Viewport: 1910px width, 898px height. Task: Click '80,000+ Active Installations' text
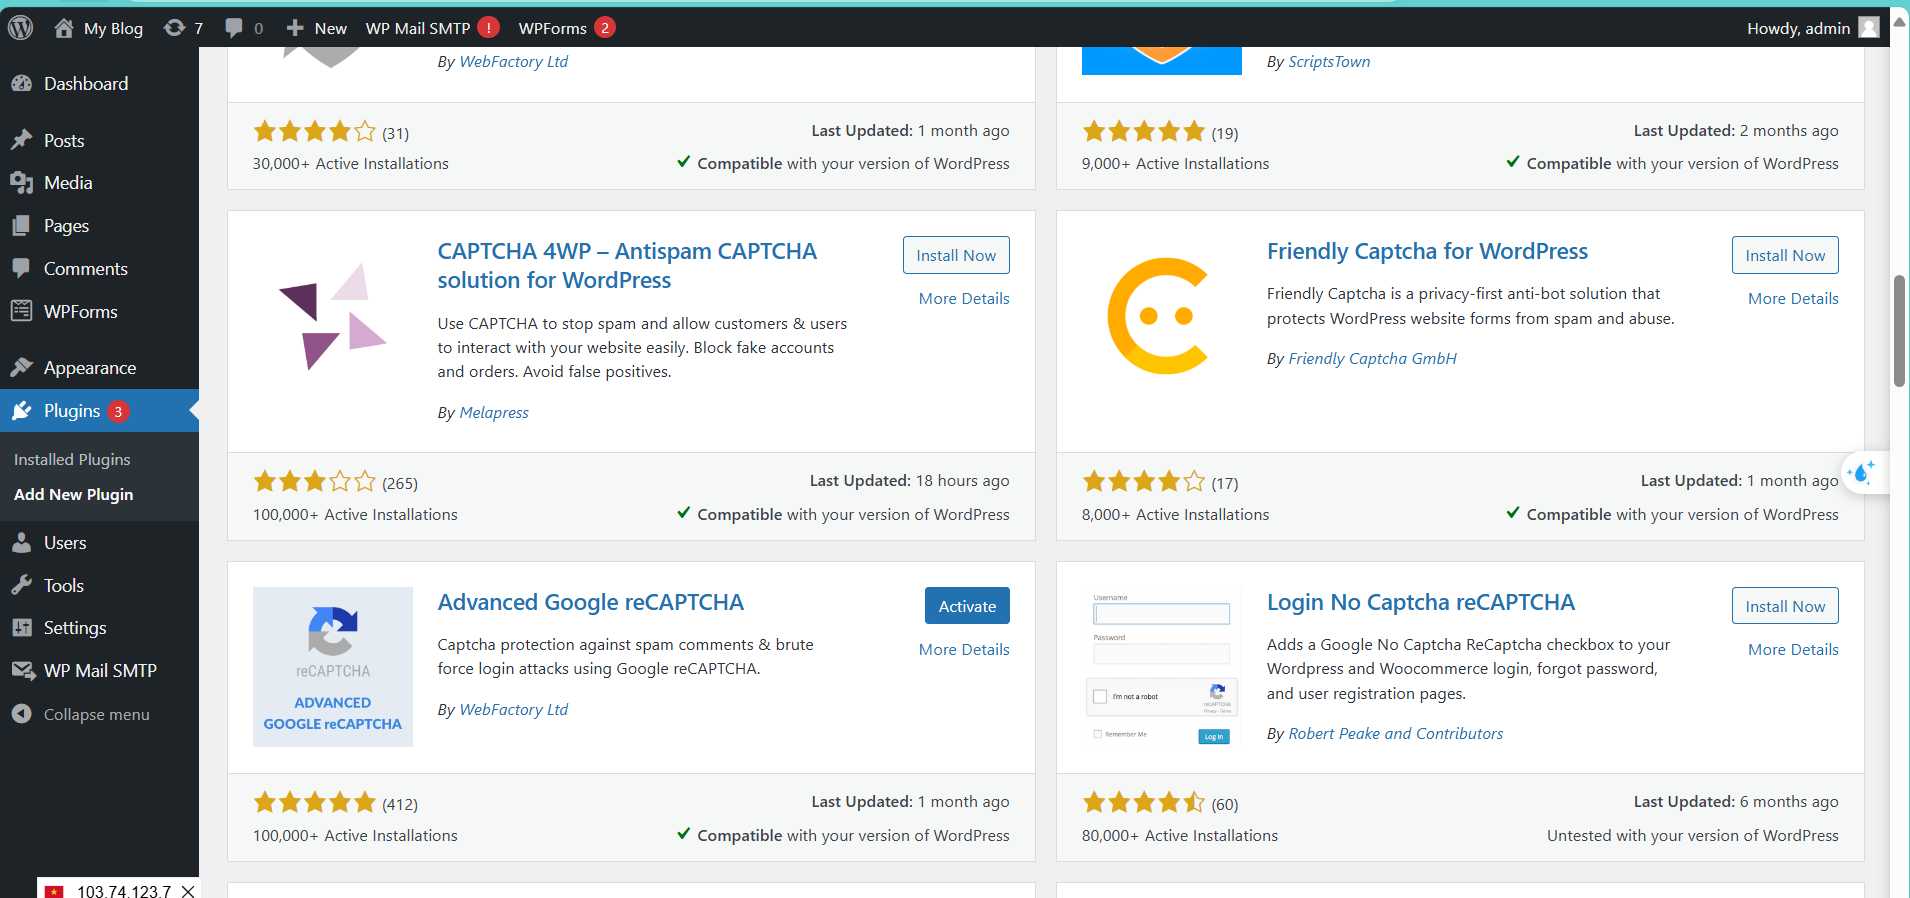coord(1180,836)
